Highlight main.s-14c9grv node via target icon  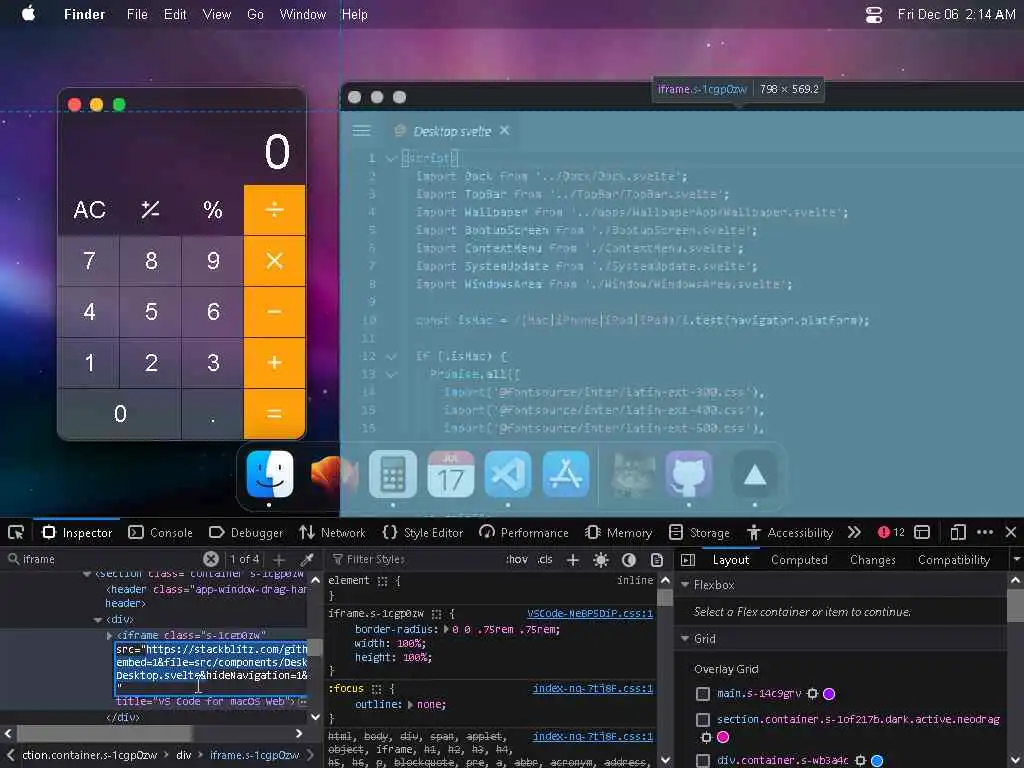pos(812,694)
